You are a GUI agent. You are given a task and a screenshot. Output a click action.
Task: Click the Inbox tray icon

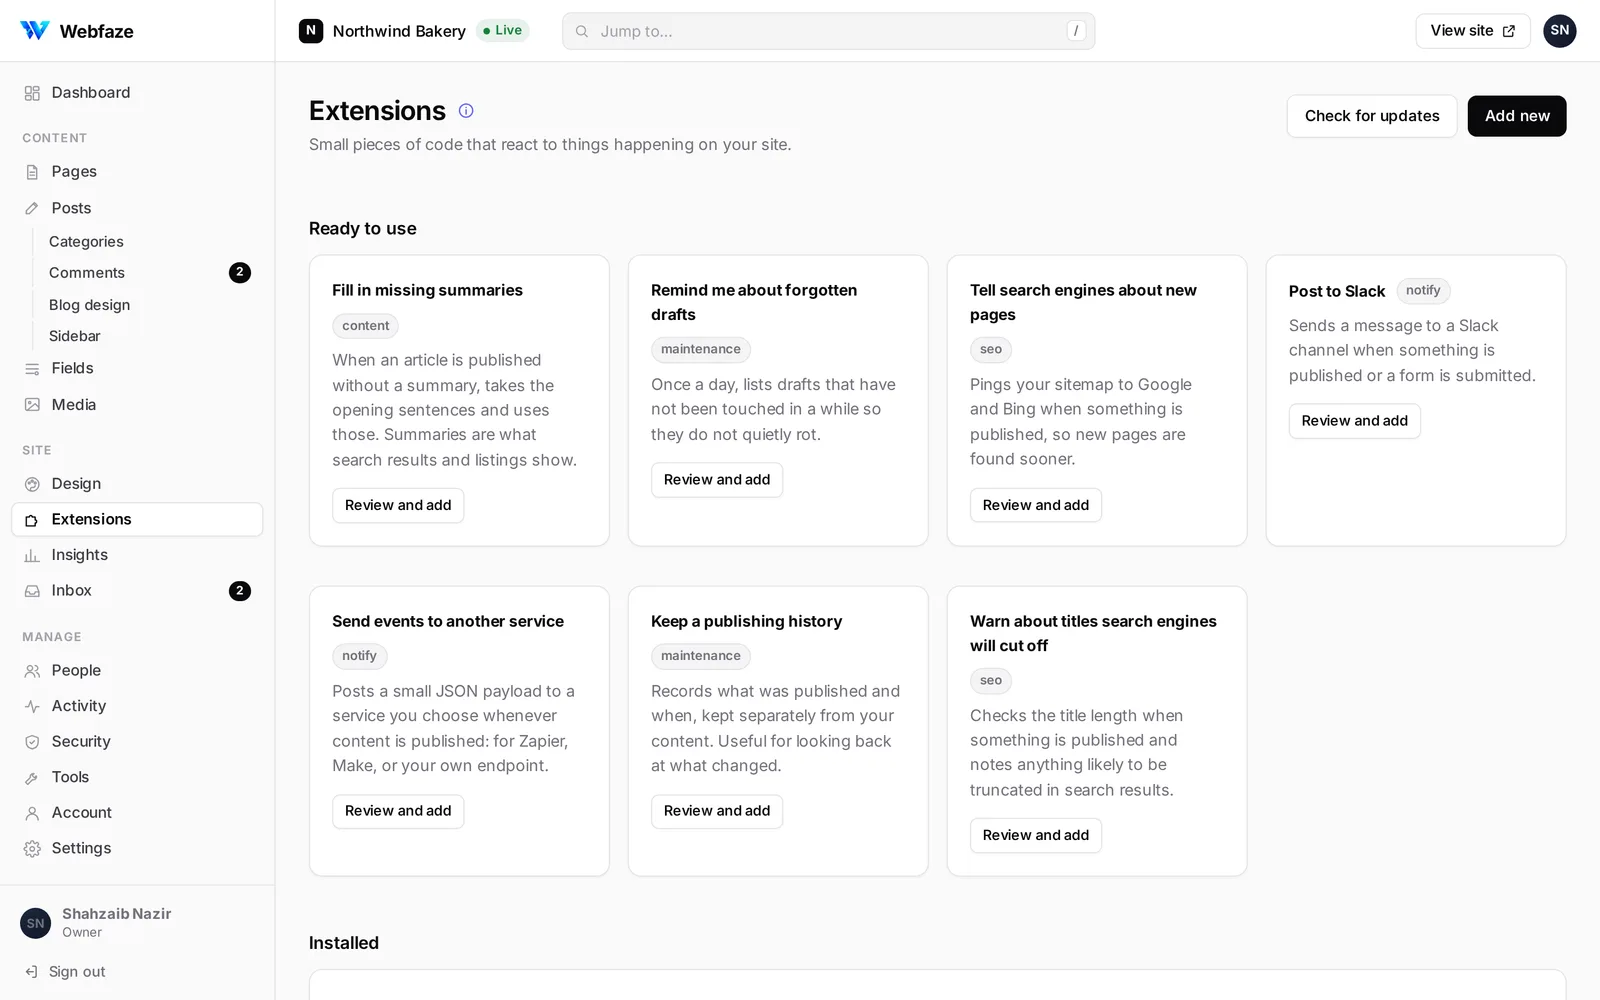[32, 591]
